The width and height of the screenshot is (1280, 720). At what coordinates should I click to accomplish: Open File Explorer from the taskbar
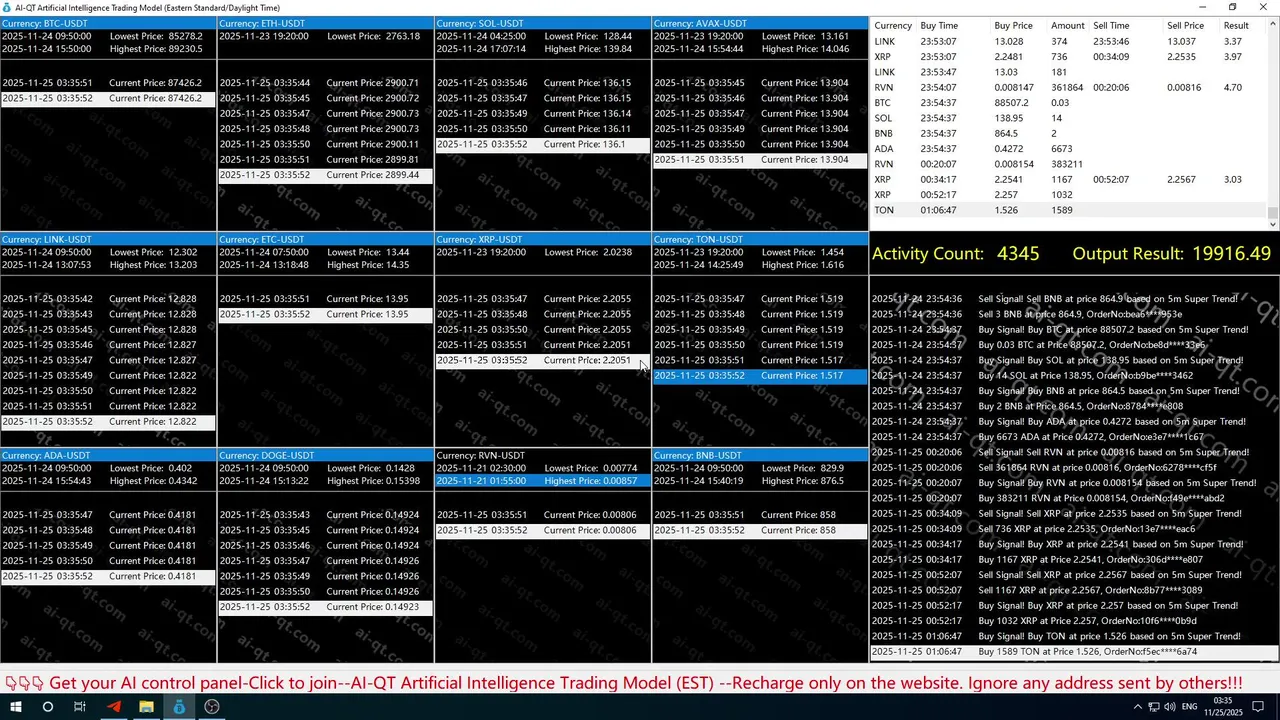(146, 706)
